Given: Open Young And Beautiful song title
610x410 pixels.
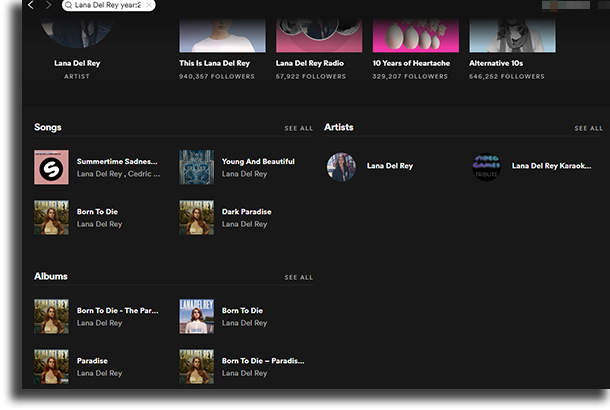Looking at the screenshot, I should click(x=258, y=161).
